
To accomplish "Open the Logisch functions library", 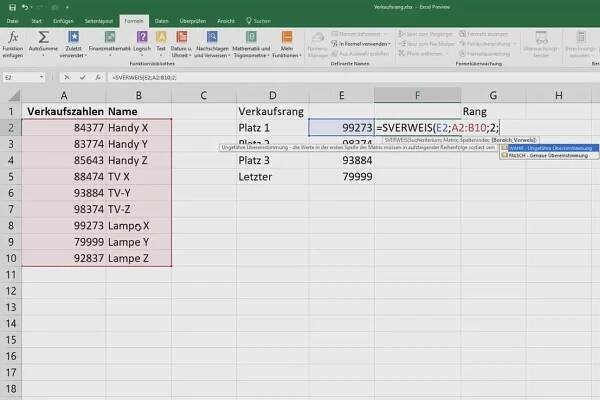I will point(141,41).
